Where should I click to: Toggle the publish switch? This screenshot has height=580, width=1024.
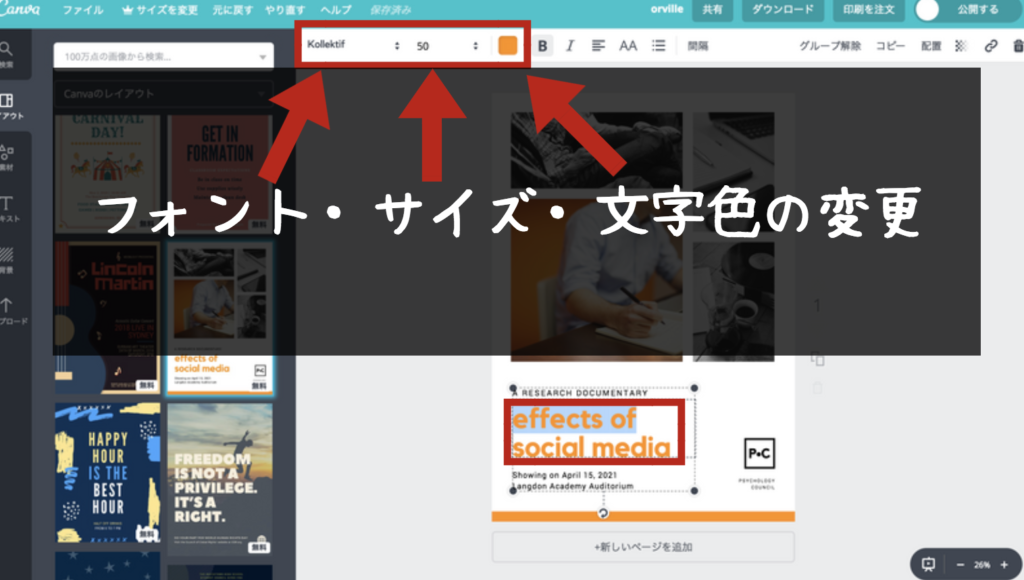click(x=927, y=10)
